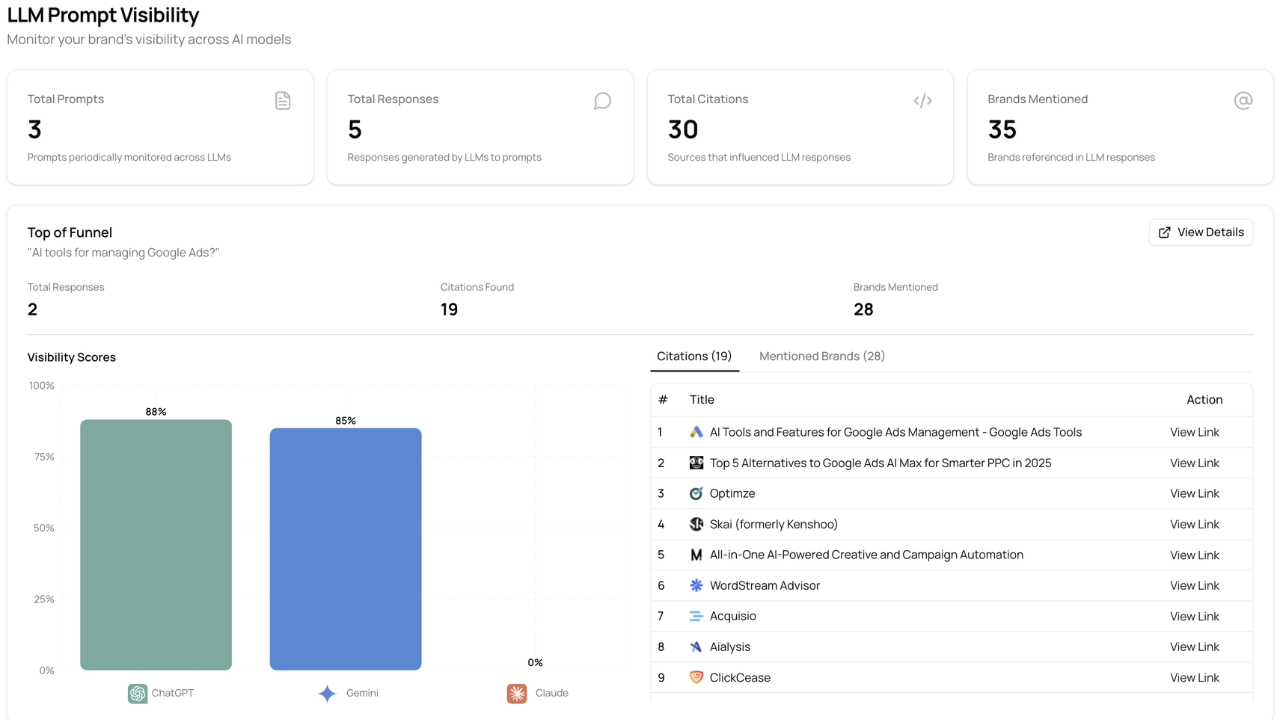Click the green ChatGPT 88% bar
This screenshot has height=720, width=1280.
[x=156, y=545]
